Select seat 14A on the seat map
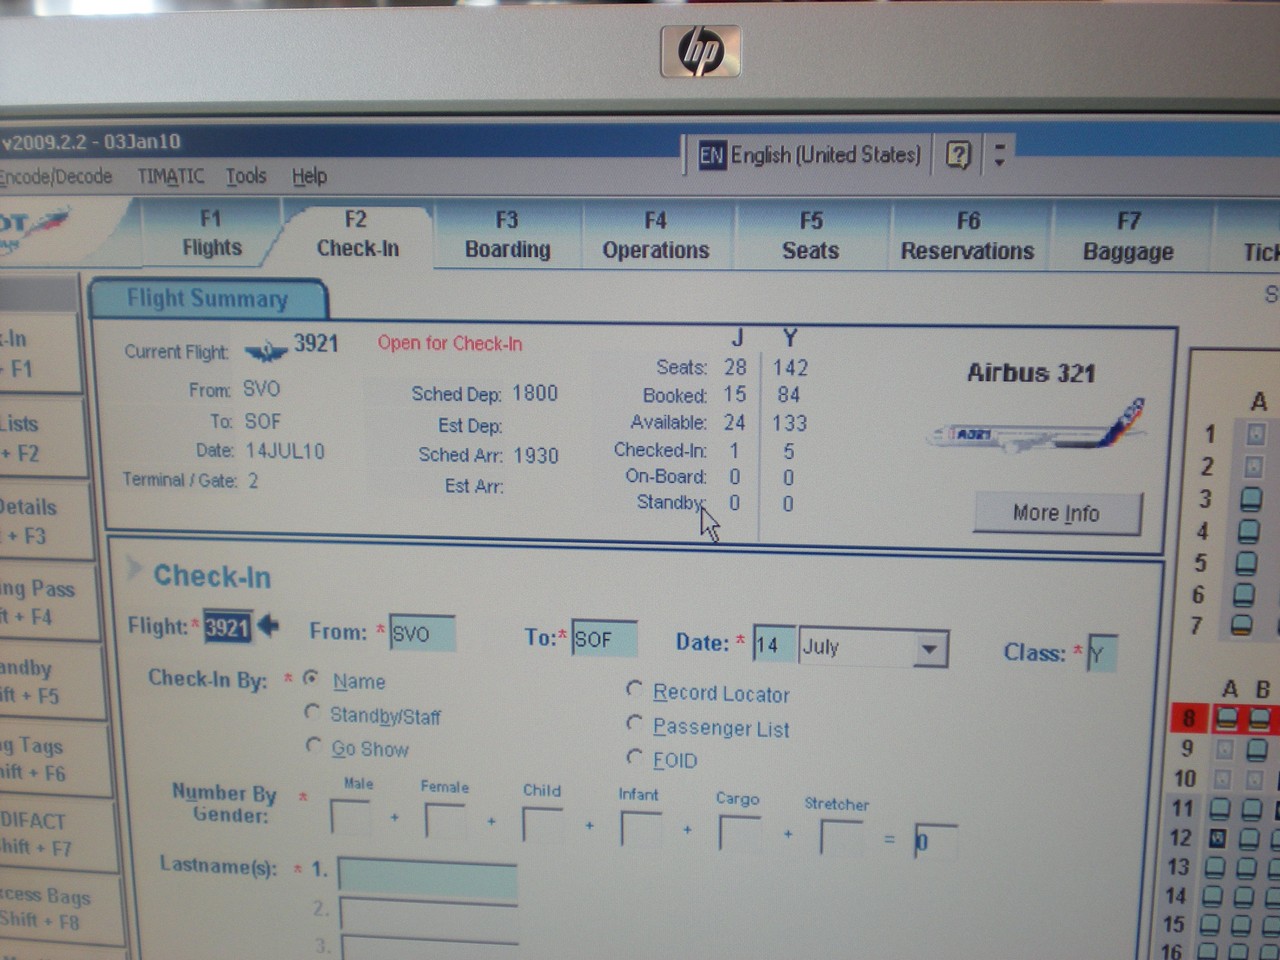The image size is (1280, 960). (1213, 896)
